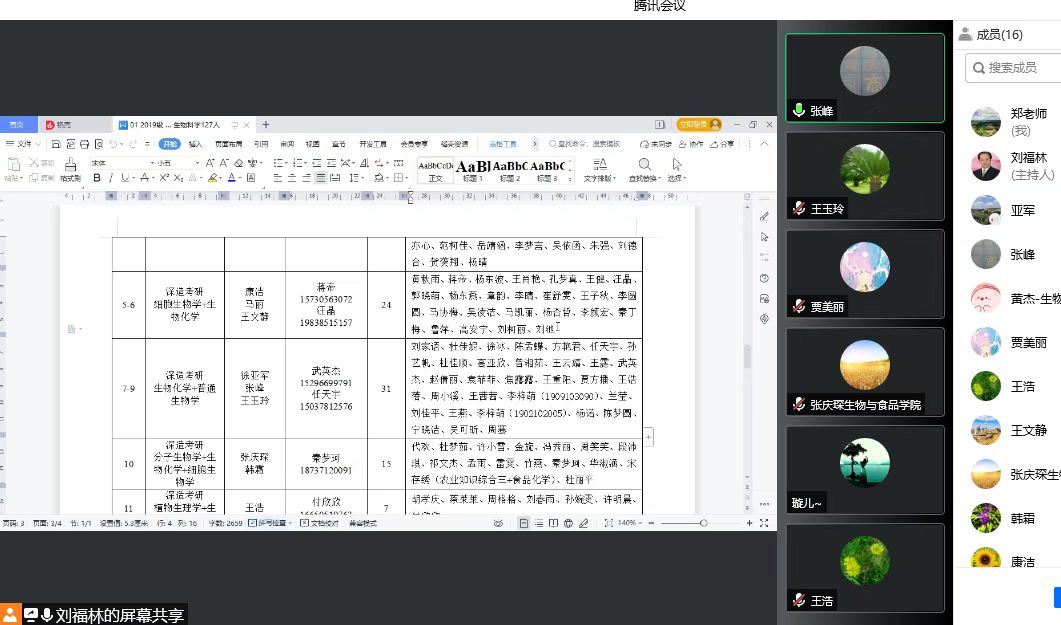Click the justify alignment icon
1061x625 pixels.
(321, 178)
